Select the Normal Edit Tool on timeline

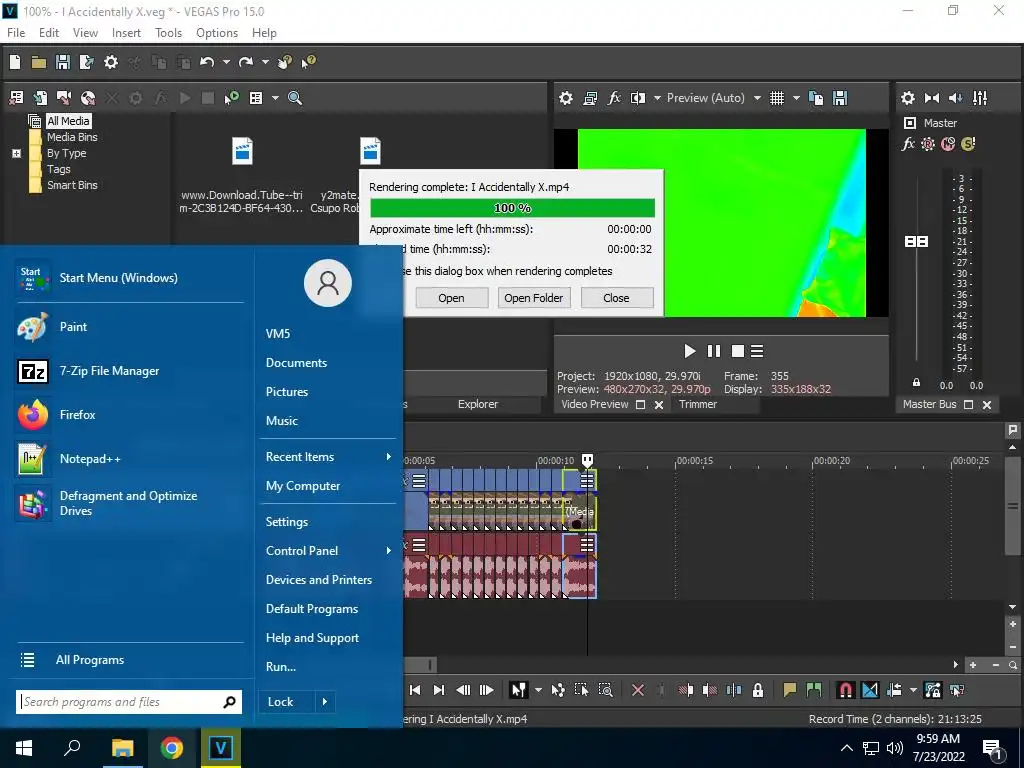click(x=519, y=690)
